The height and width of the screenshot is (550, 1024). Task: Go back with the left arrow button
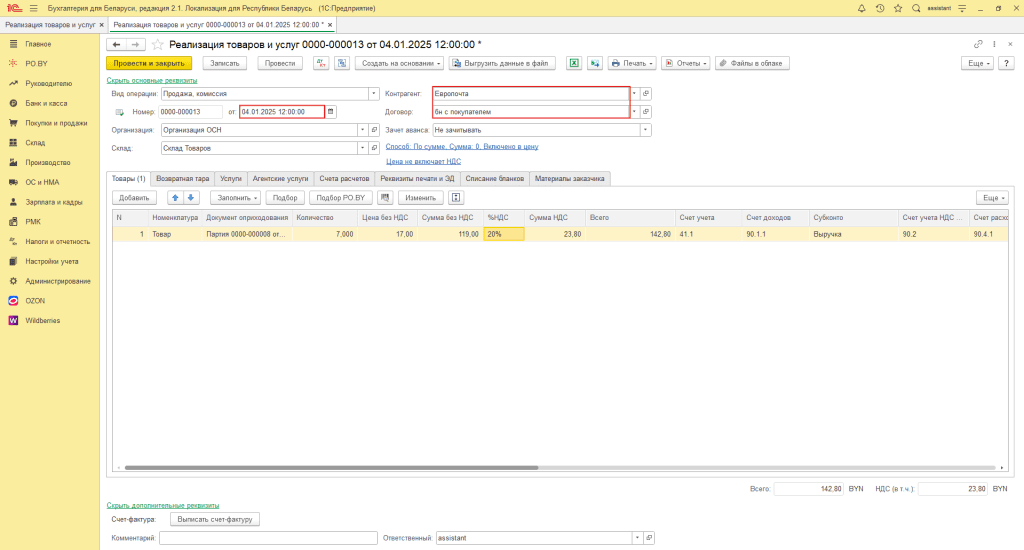[x=116, y=44]
